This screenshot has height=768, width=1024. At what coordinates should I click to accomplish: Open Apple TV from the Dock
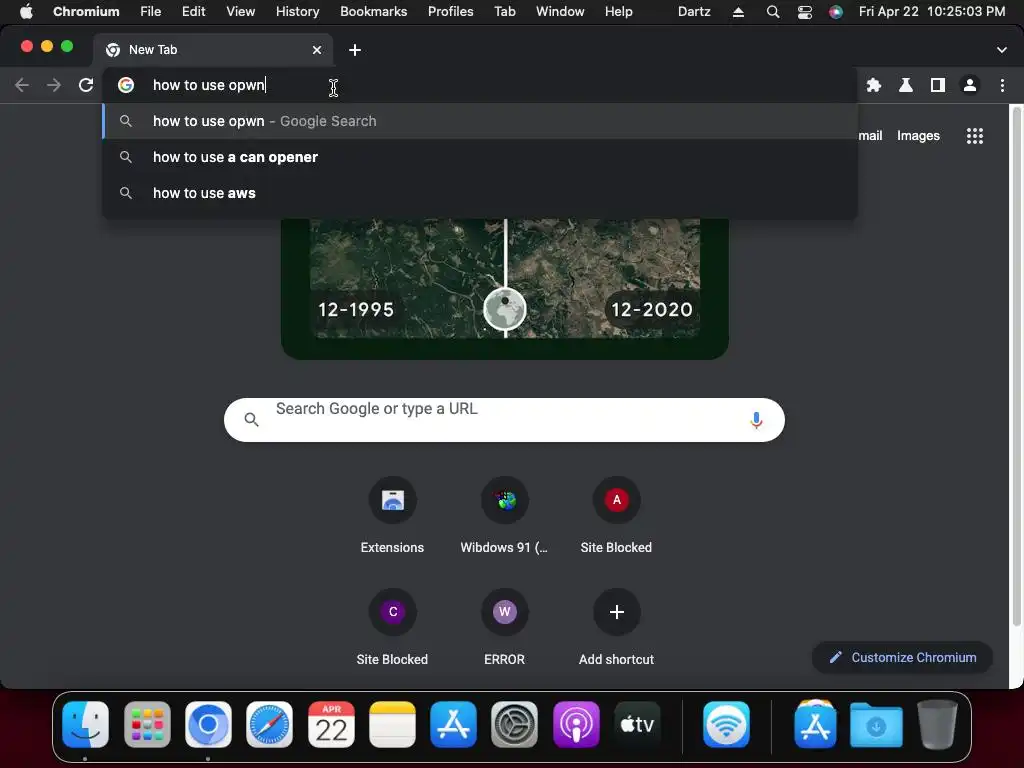point(637,724)
